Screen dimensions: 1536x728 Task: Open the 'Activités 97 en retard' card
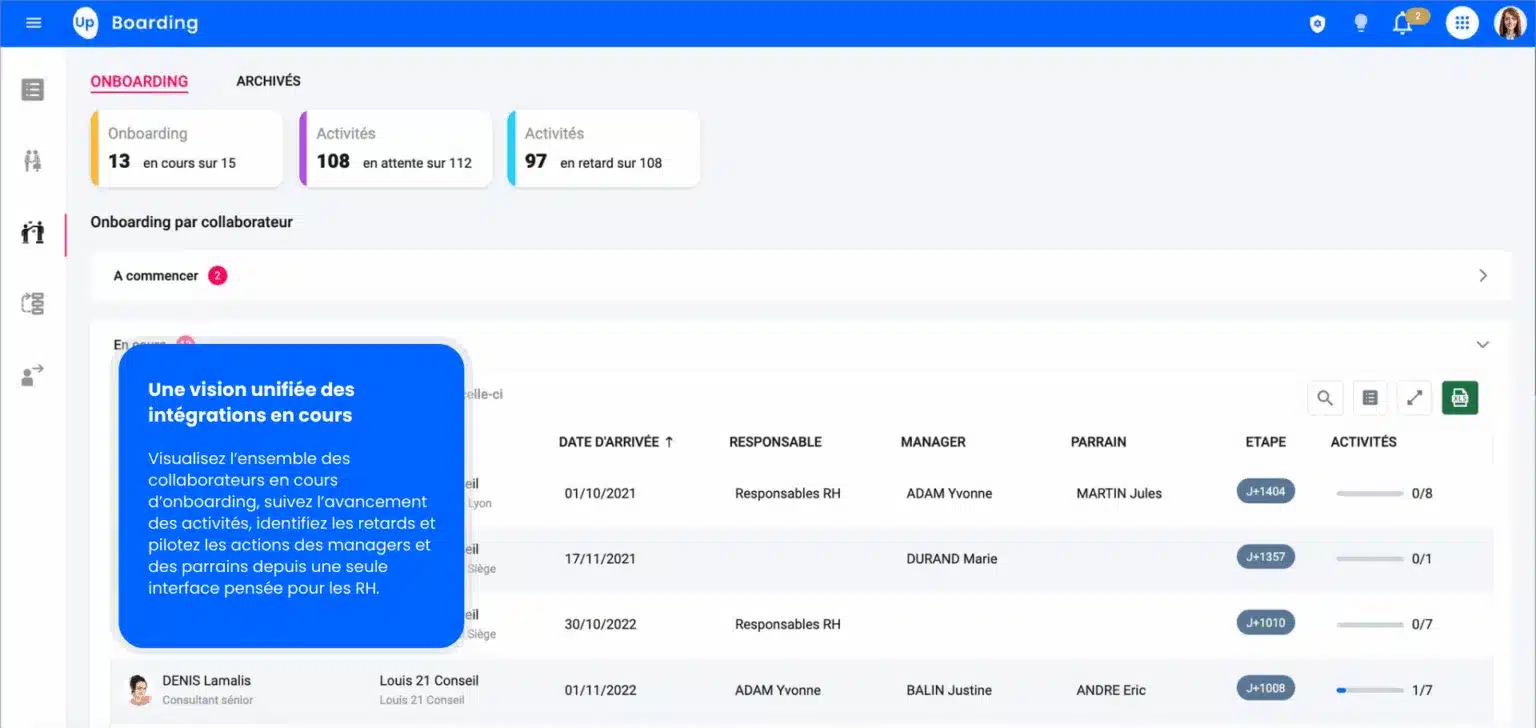click(604, 148)
